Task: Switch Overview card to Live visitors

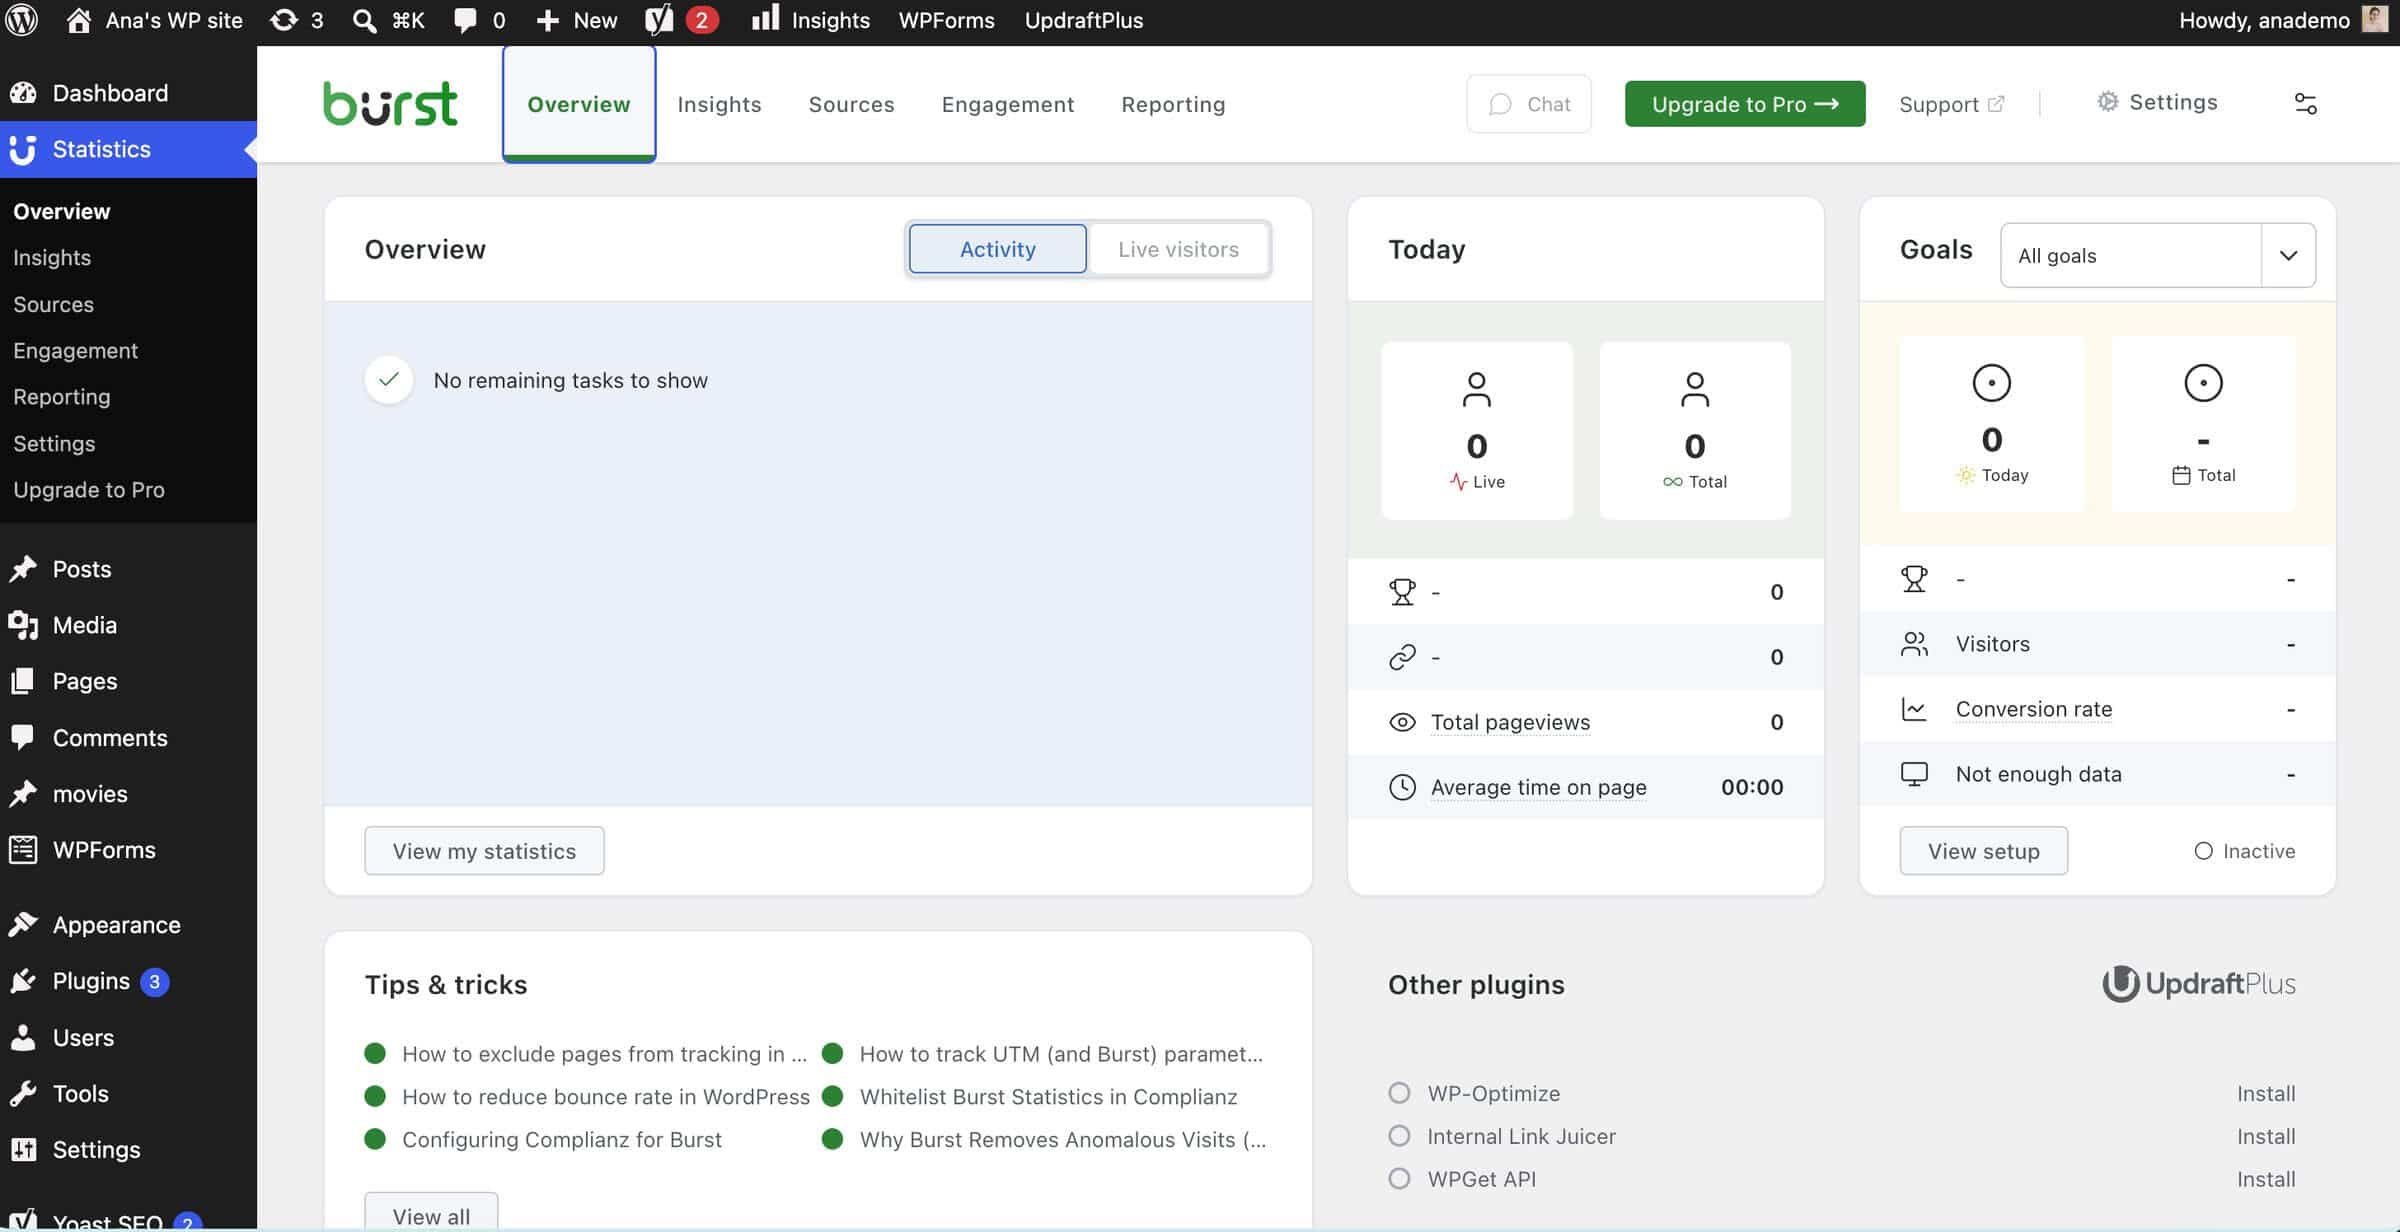Action: [1178, 249]
